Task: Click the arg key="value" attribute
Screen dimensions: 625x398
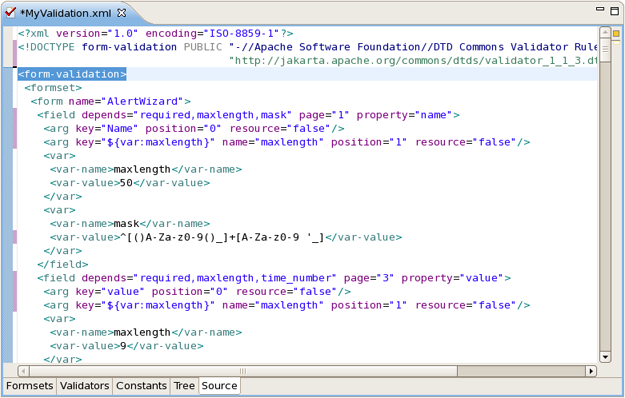Action: 110,291
